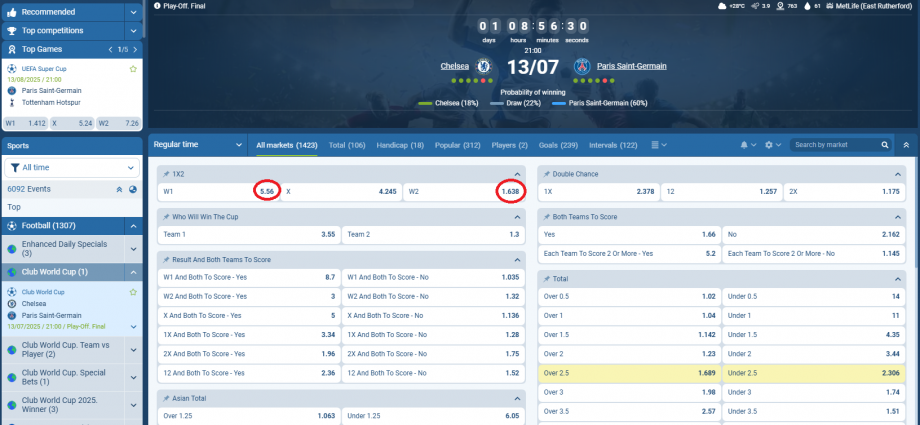Open the gear settings menu
This screenshot has width=920, height=425.
(x=773, y=145)
